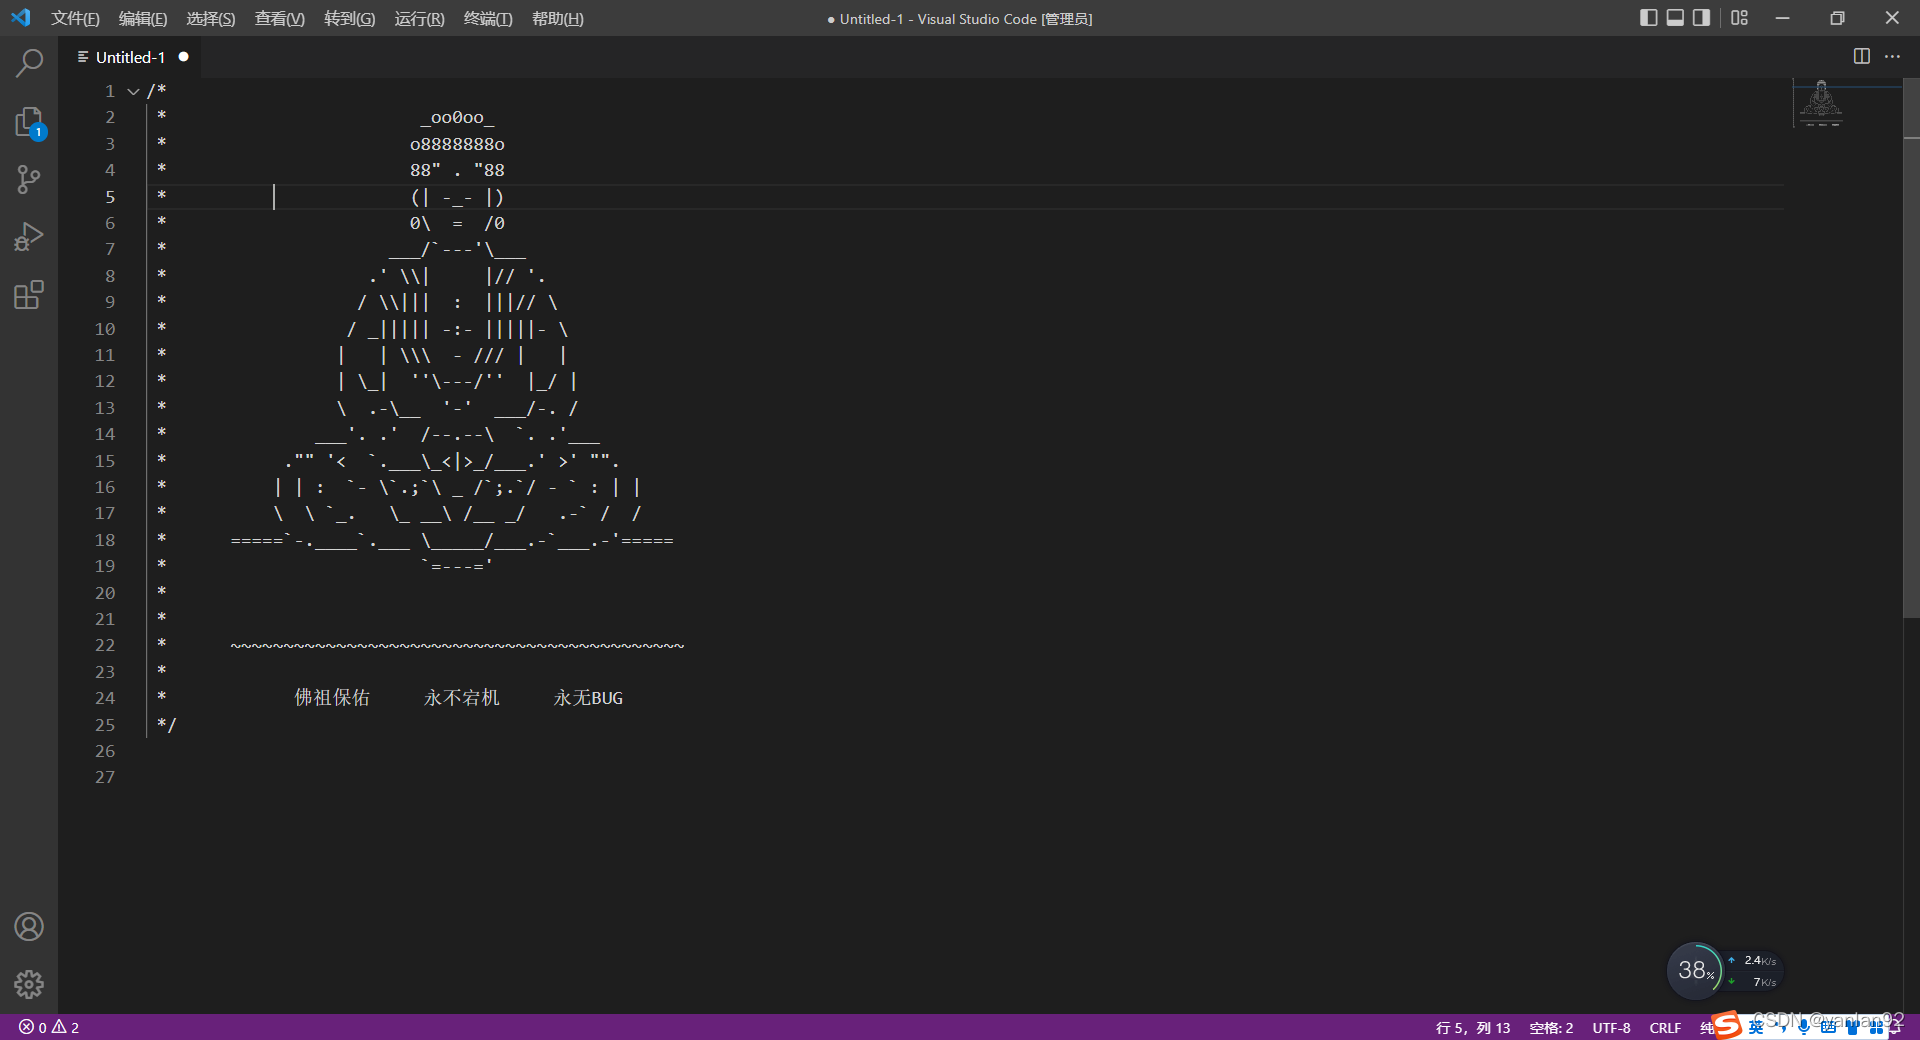
Task: Open the Search view
Action: [29, 62]
